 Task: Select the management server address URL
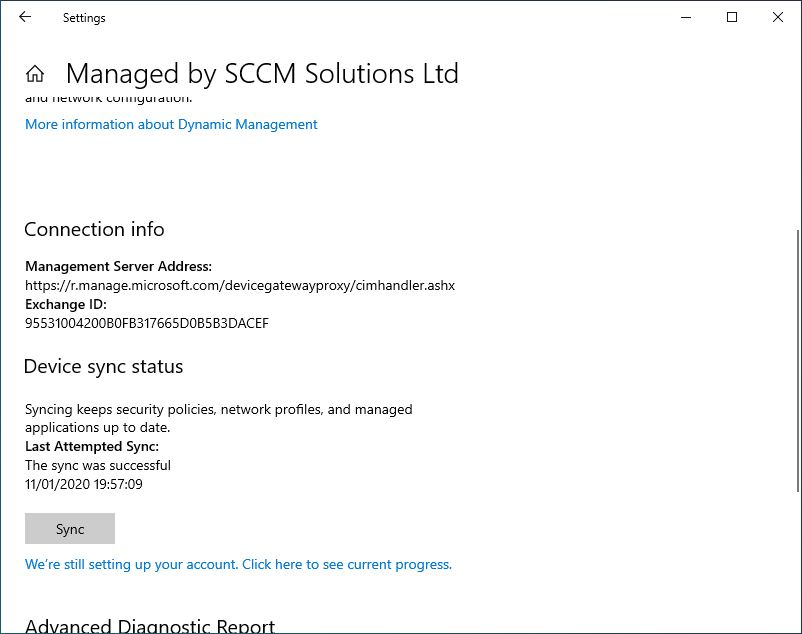tap(240, 285)
